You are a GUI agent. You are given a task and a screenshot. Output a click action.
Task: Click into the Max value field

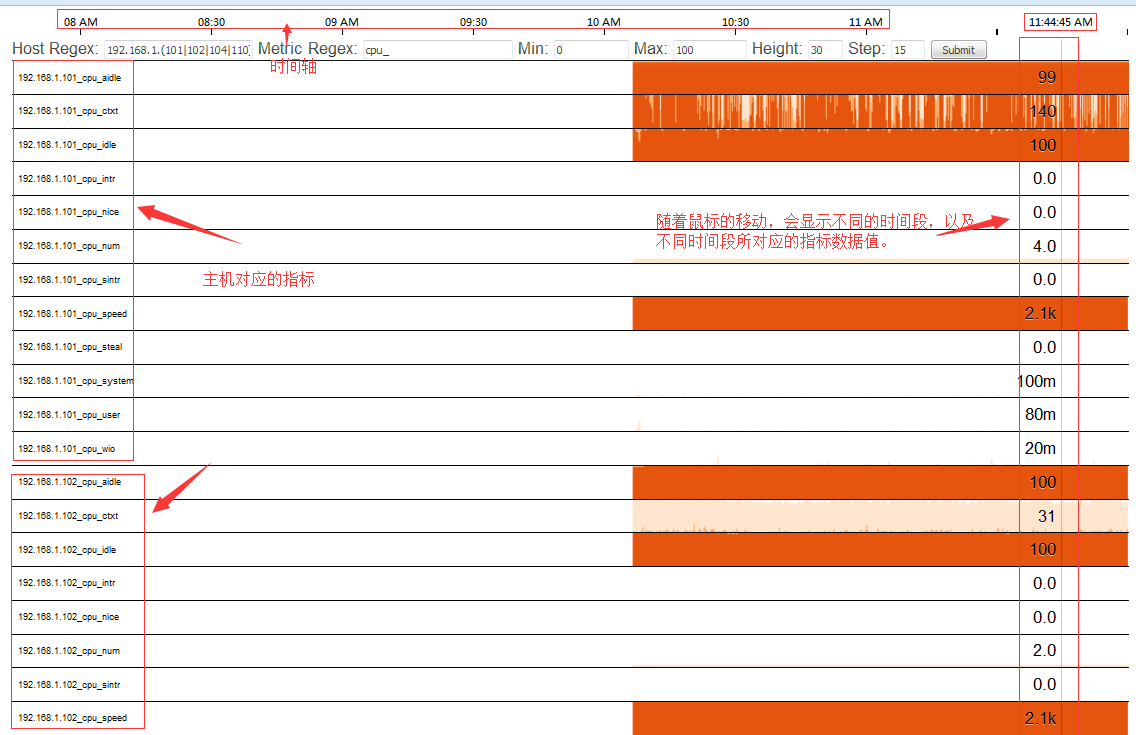(709, 49)
